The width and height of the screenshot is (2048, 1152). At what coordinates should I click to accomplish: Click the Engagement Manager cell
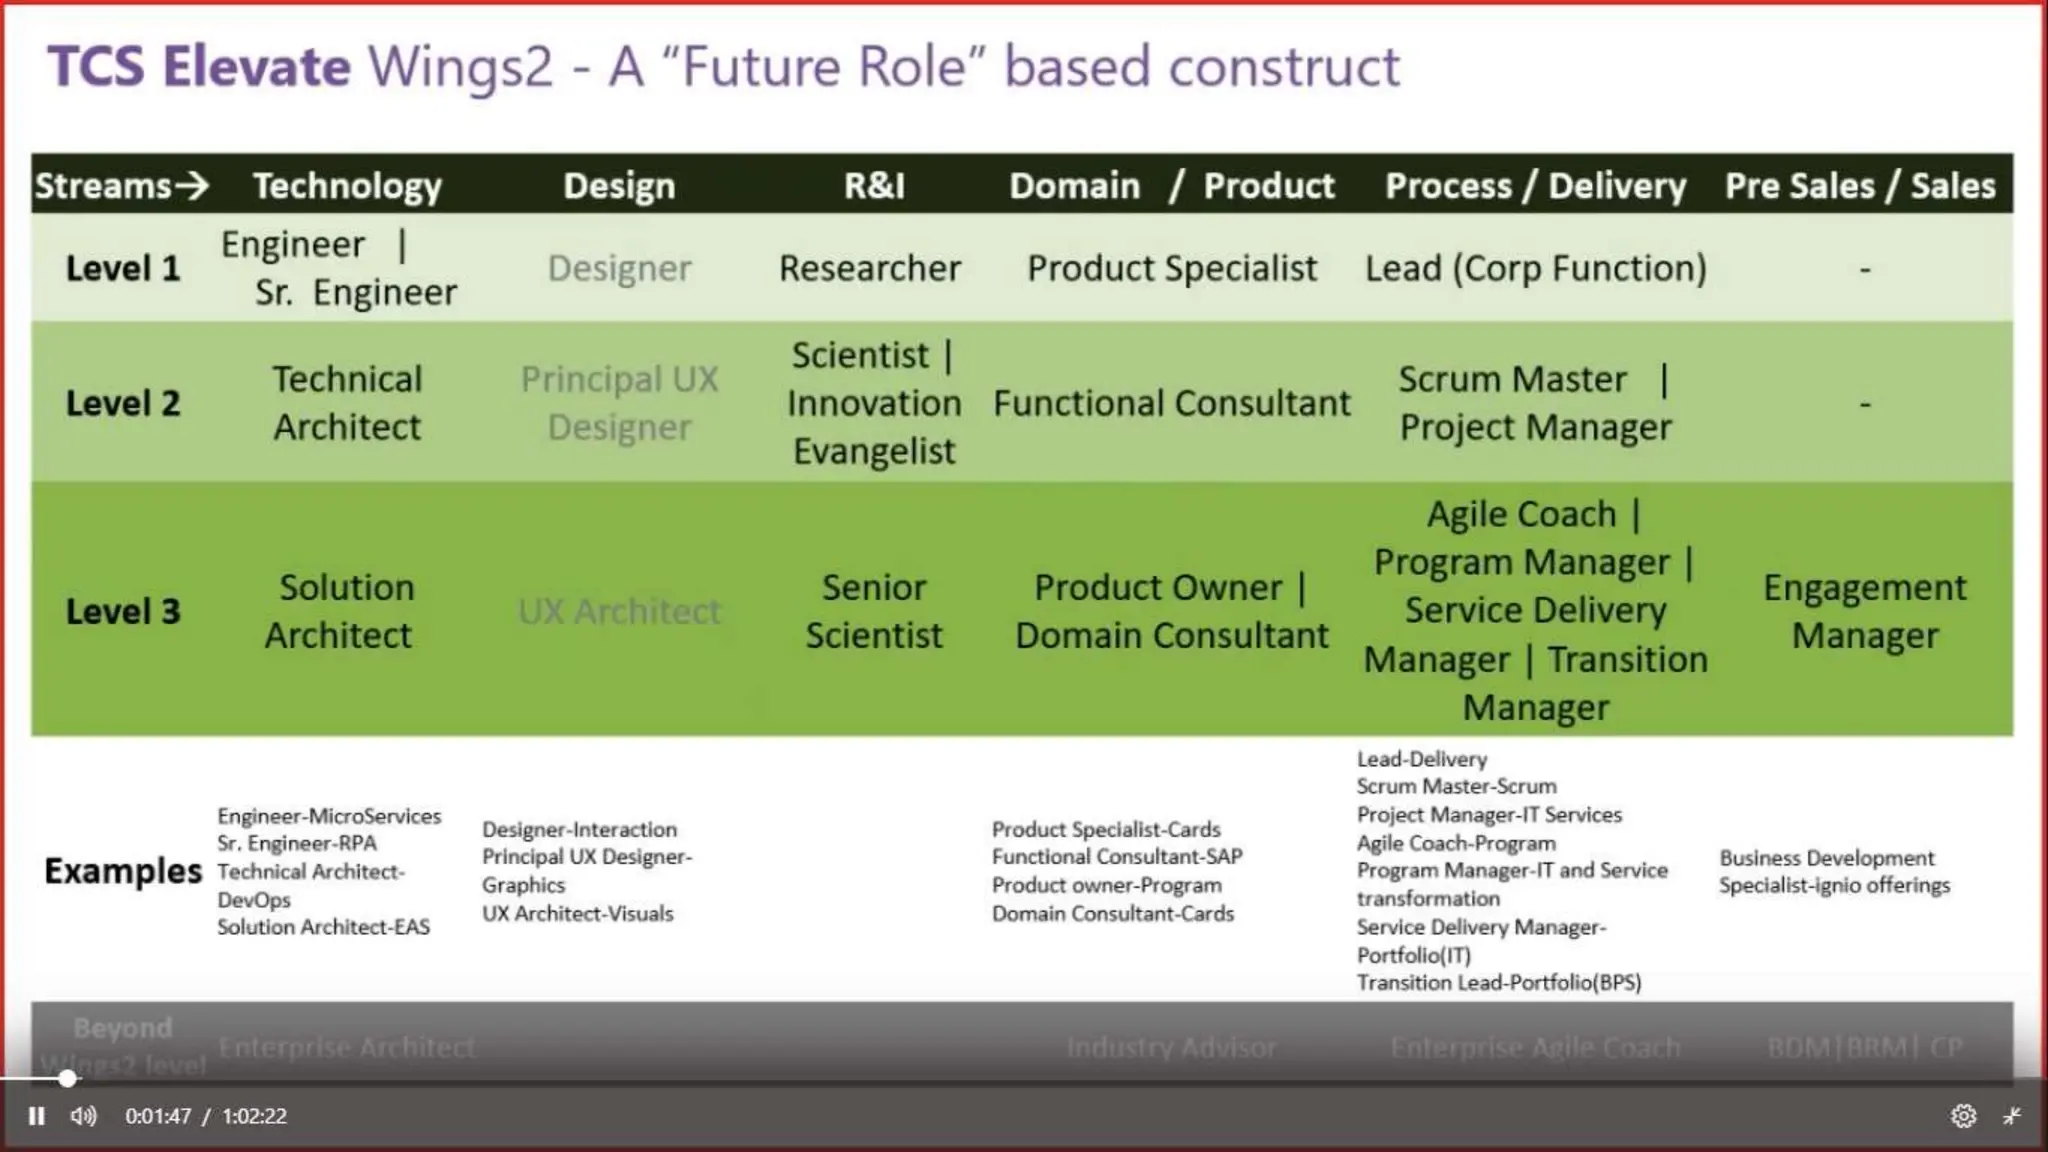(x=1864, y=611)
